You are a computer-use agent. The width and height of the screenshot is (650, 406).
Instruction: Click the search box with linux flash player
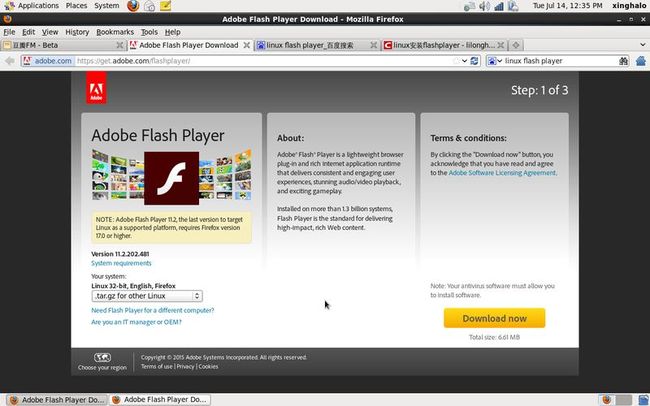(x=560, y=61)
